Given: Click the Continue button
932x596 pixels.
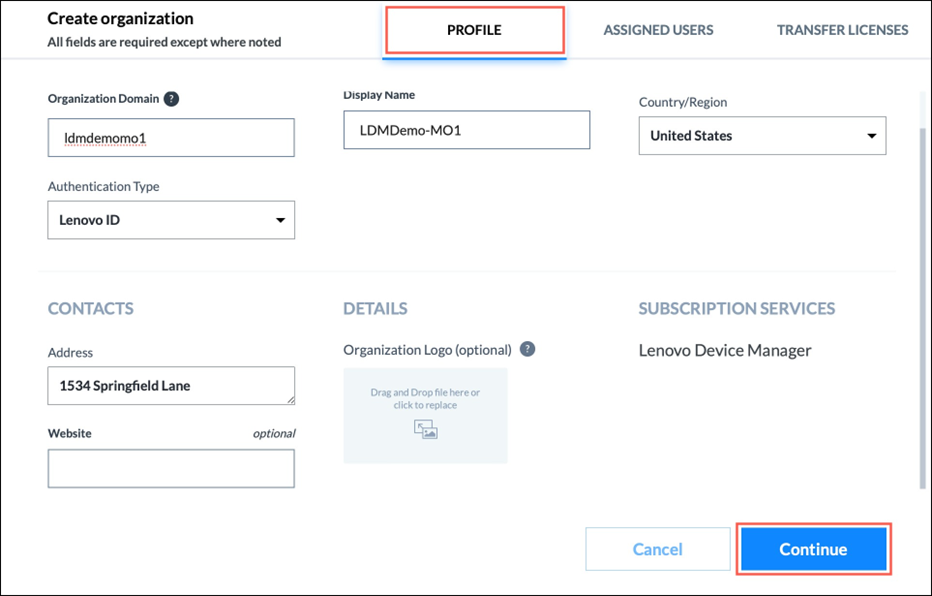Looking at the screenshot, I should [x=813, y=549].
